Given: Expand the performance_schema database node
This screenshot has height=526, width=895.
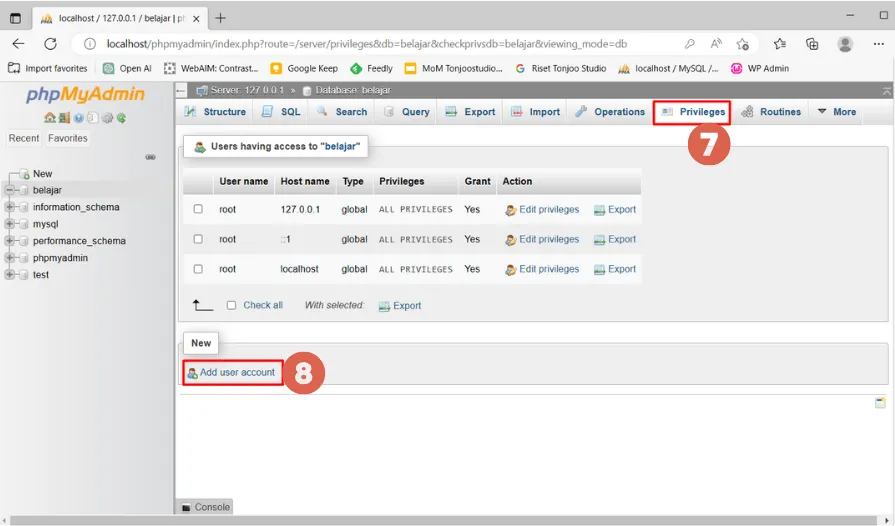Looking at the screenshot, I should [9, 241].
